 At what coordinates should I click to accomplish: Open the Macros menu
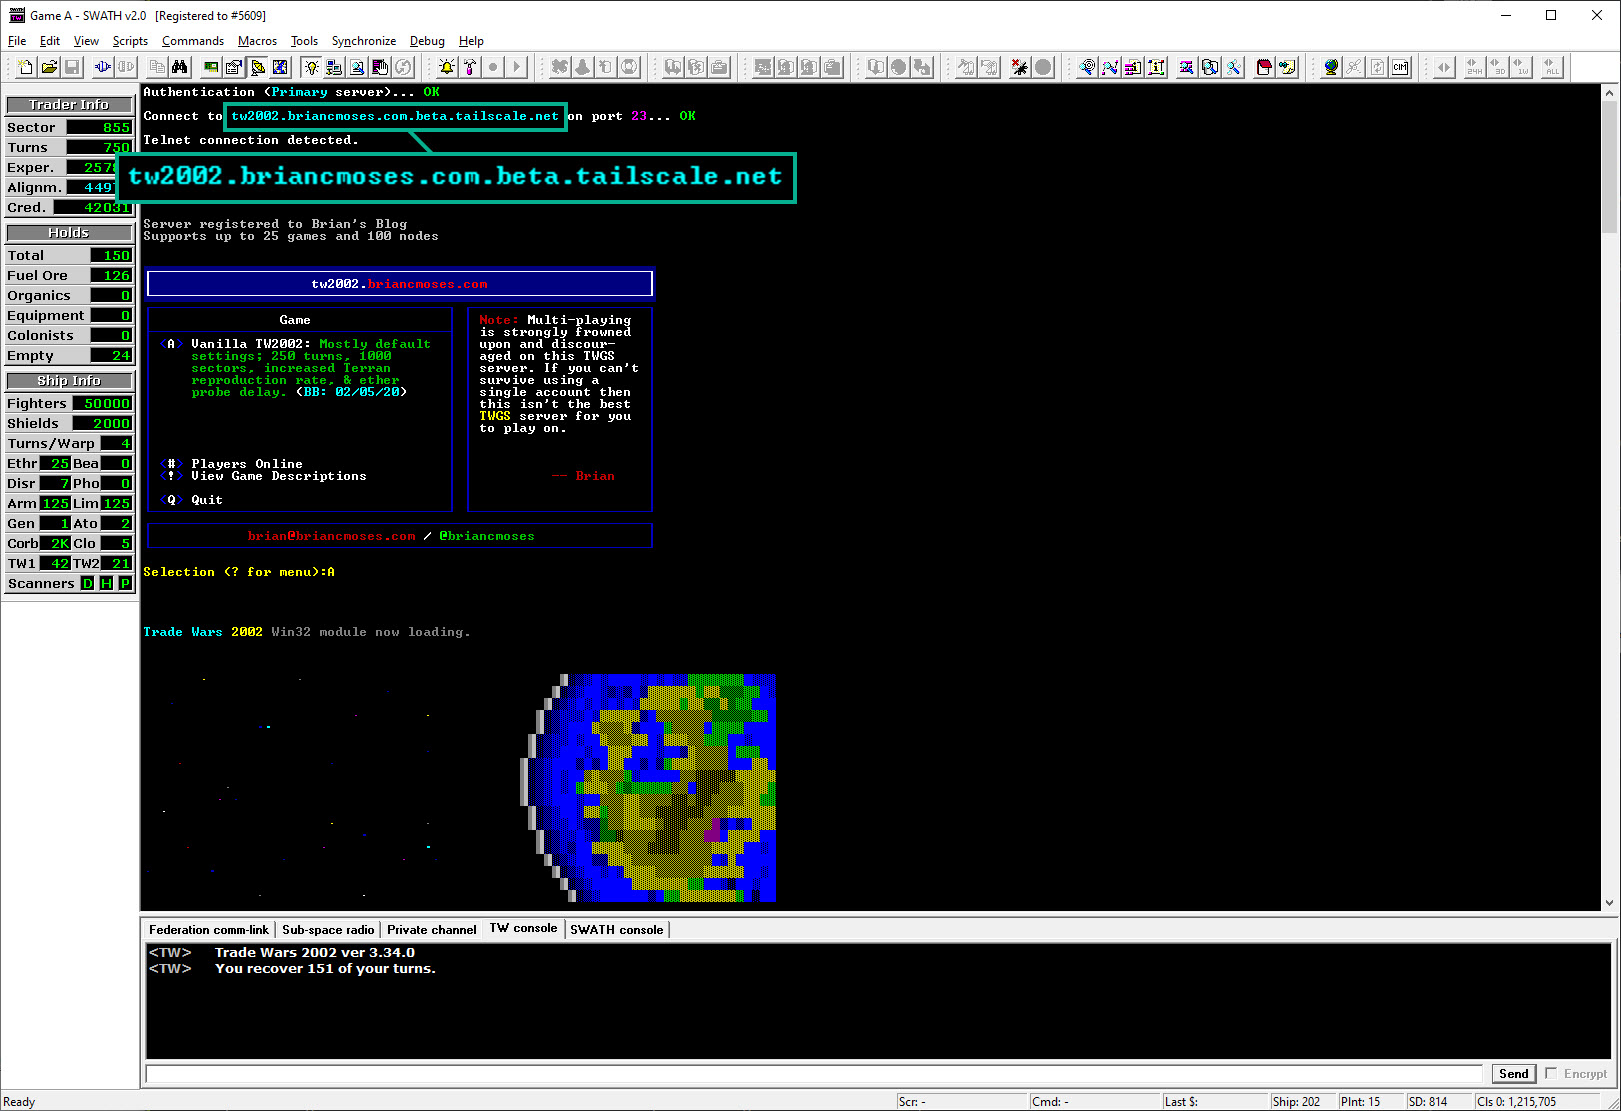click(x=257, y=41)
